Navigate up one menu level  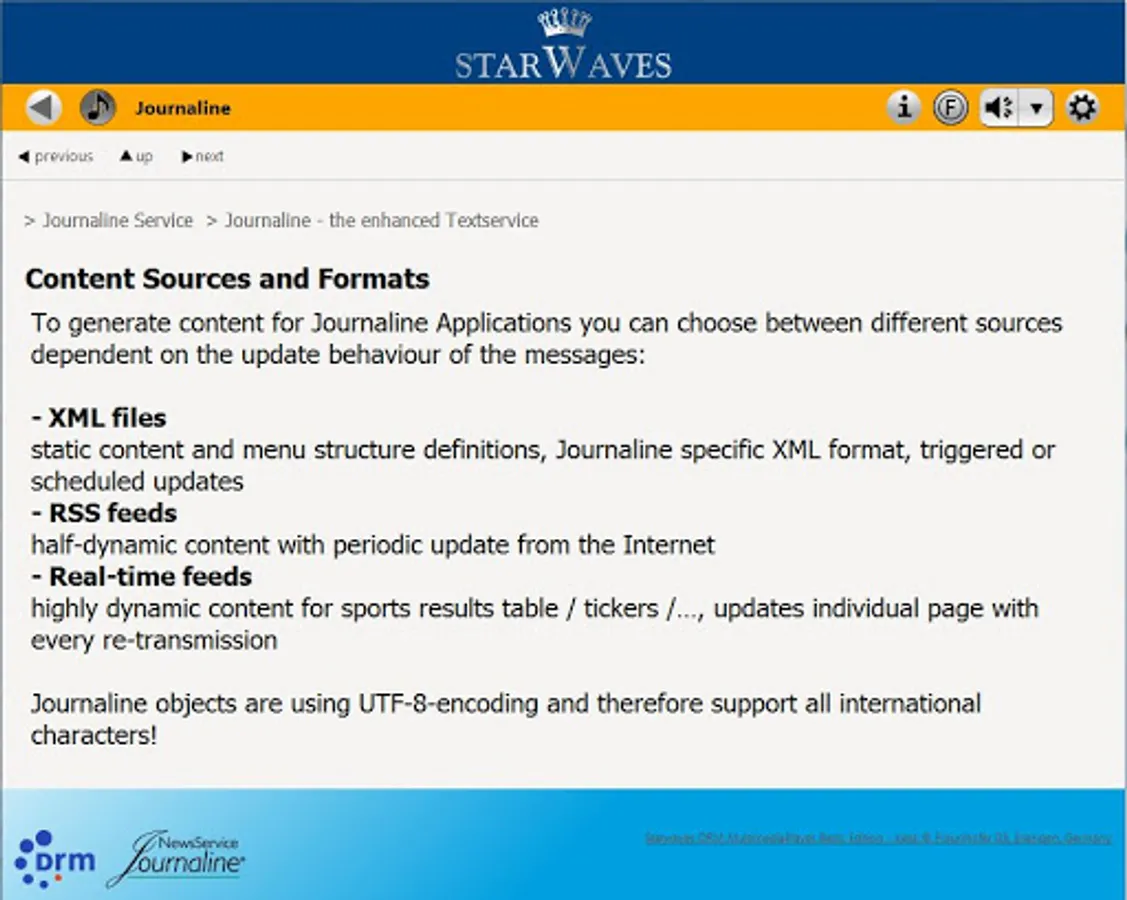(x=136, y=156)
